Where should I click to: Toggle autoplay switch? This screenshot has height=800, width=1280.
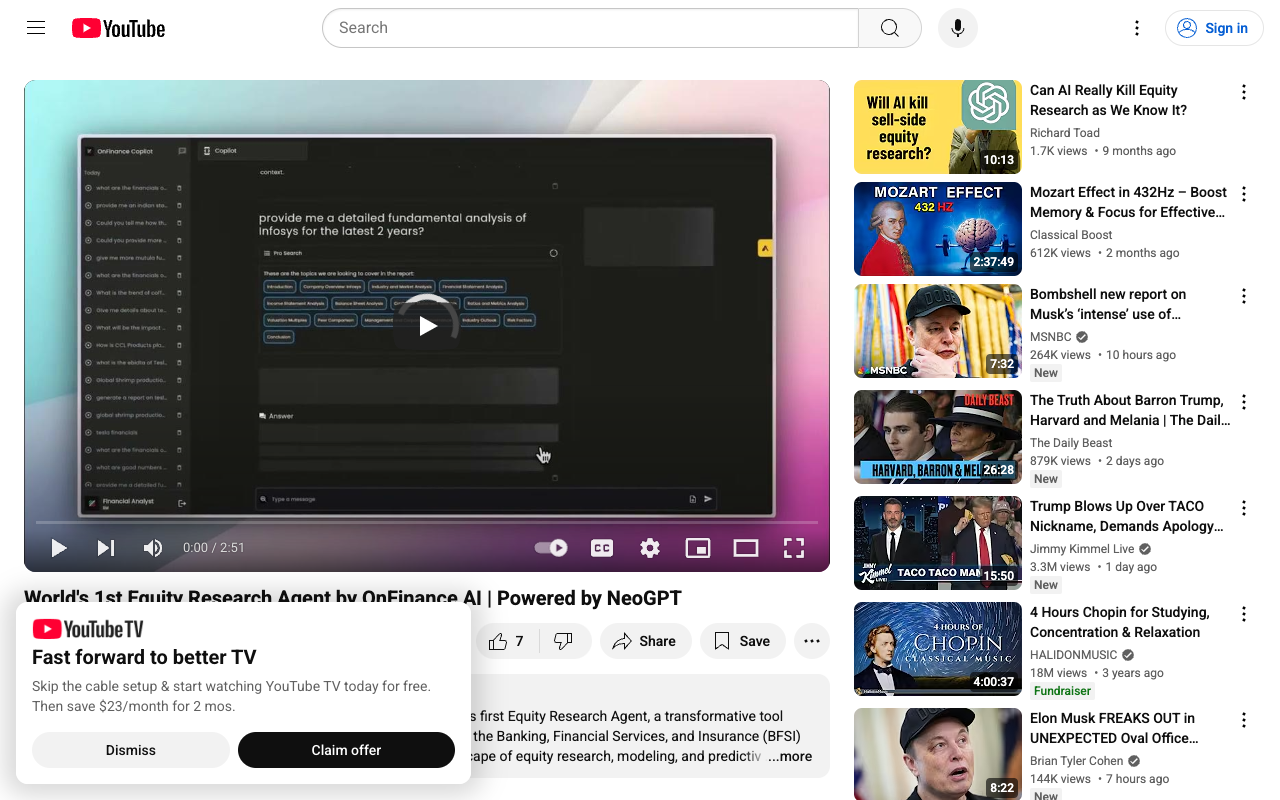pos(551,547)
